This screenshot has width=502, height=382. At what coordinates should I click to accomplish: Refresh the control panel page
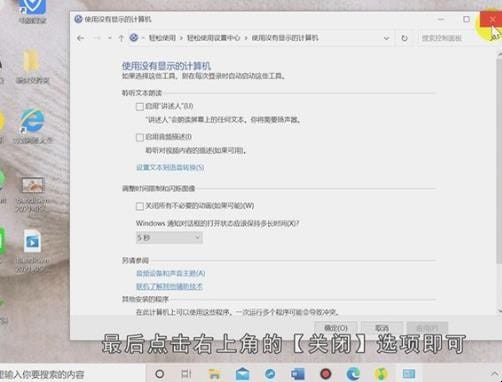[x=404, y=38]
